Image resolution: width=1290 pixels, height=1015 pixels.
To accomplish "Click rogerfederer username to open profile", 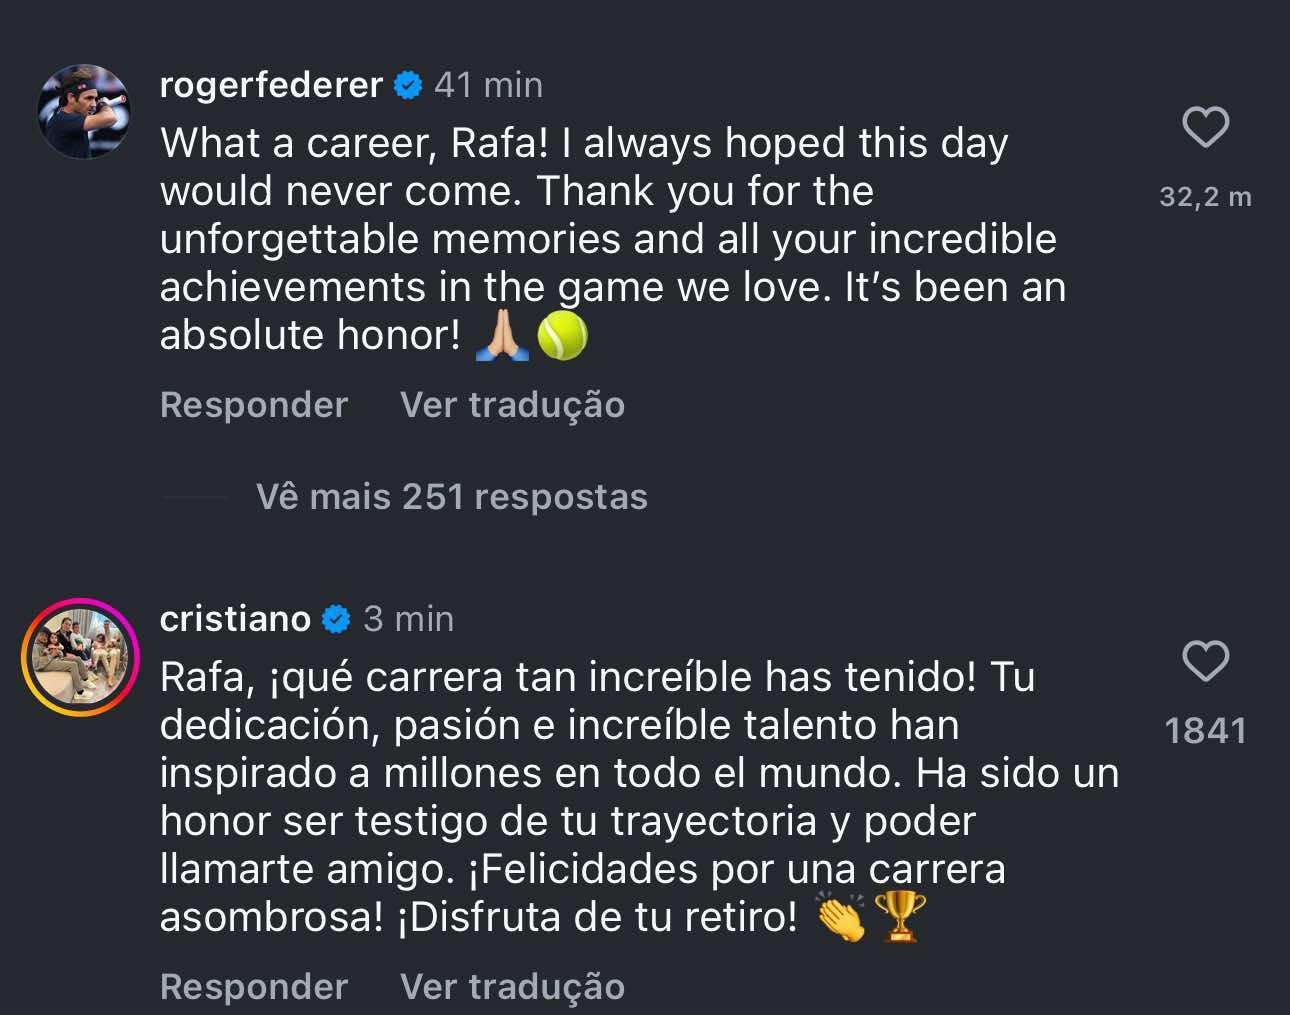I will coord(271,85).
